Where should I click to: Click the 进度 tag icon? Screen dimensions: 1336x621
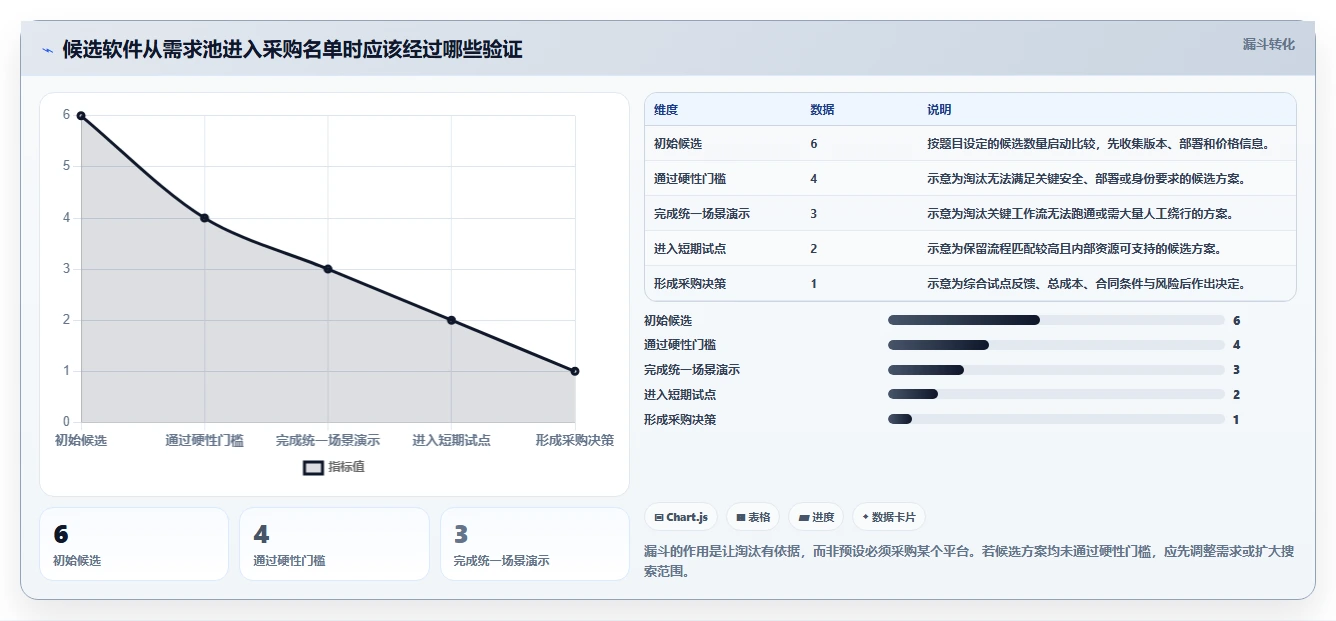tap(803, 517)
